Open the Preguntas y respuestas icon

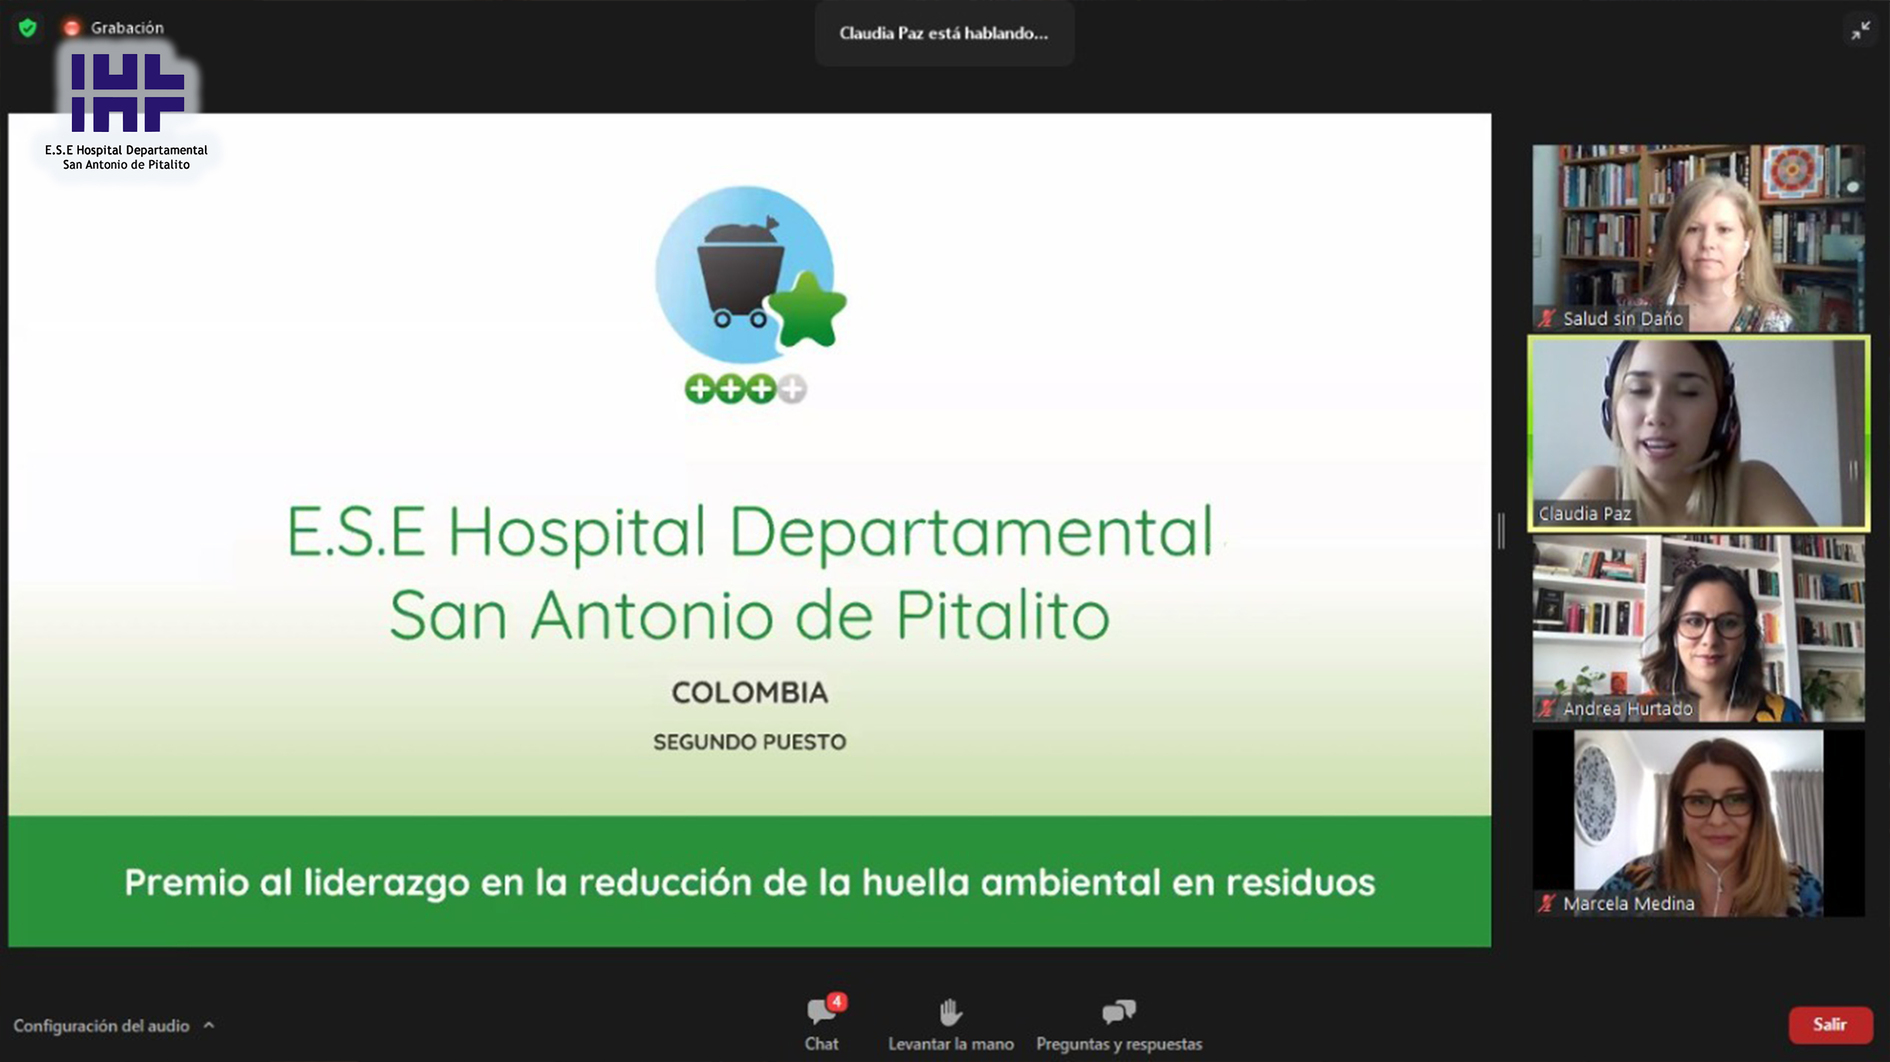pyautogui.click(x=1118, y=1012)
